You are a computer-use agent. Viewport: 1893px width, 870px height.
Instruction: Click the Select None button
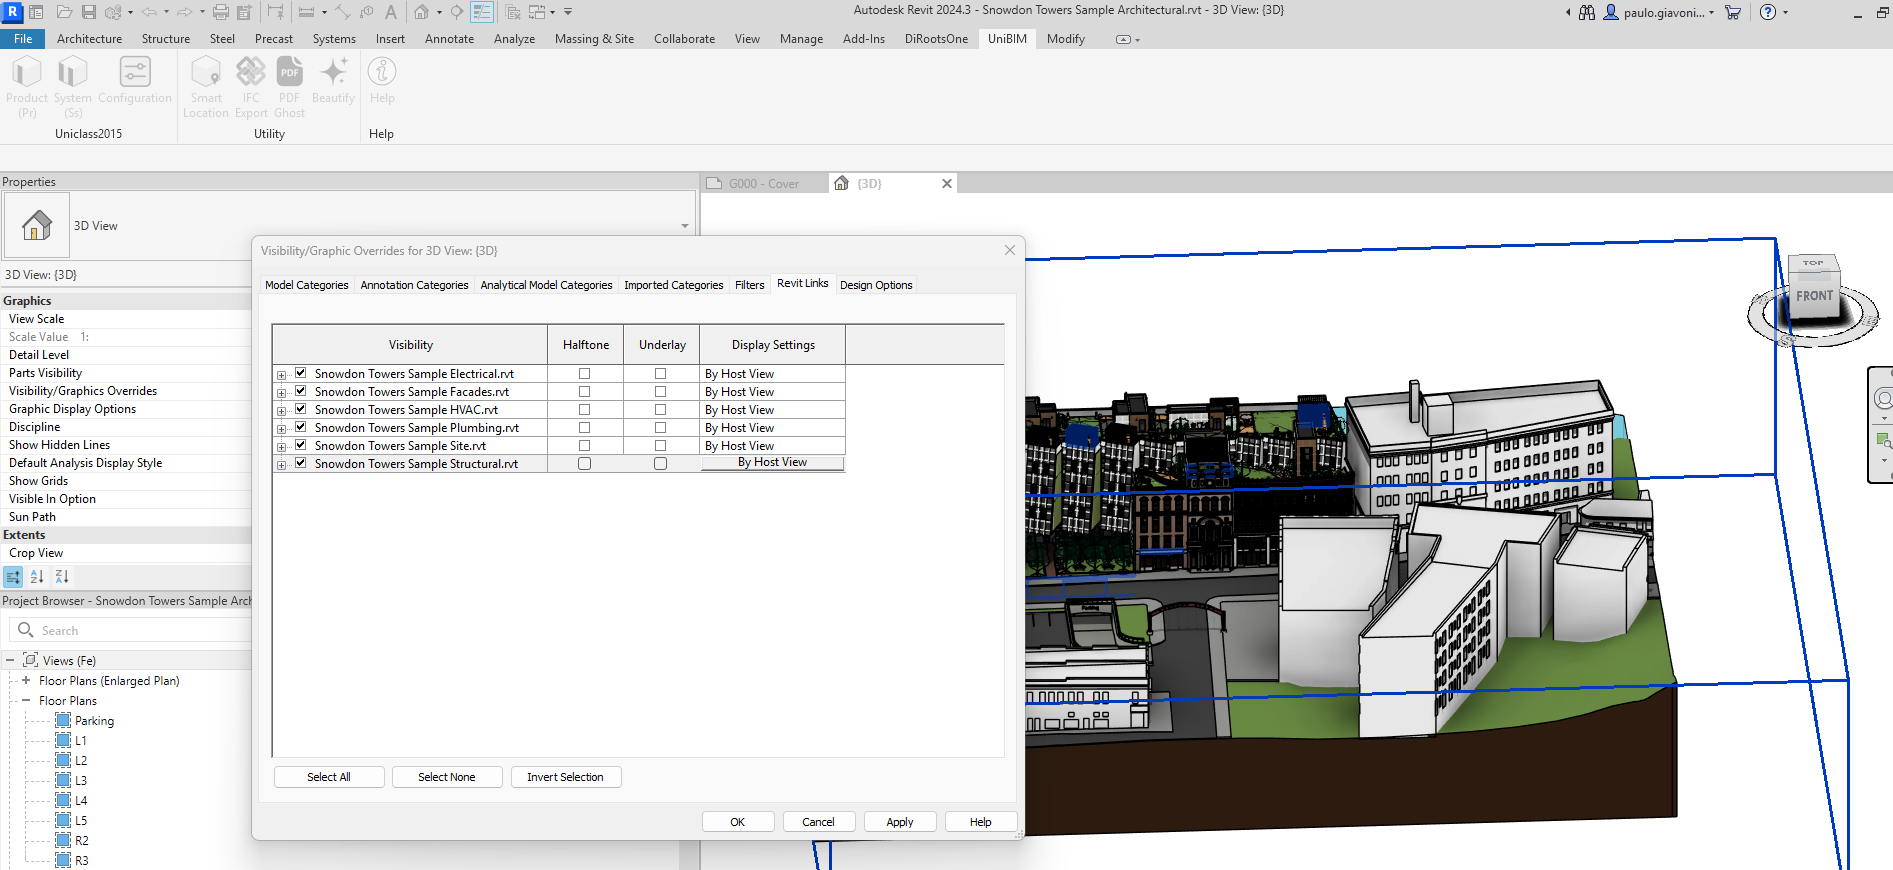pos(447,777)
